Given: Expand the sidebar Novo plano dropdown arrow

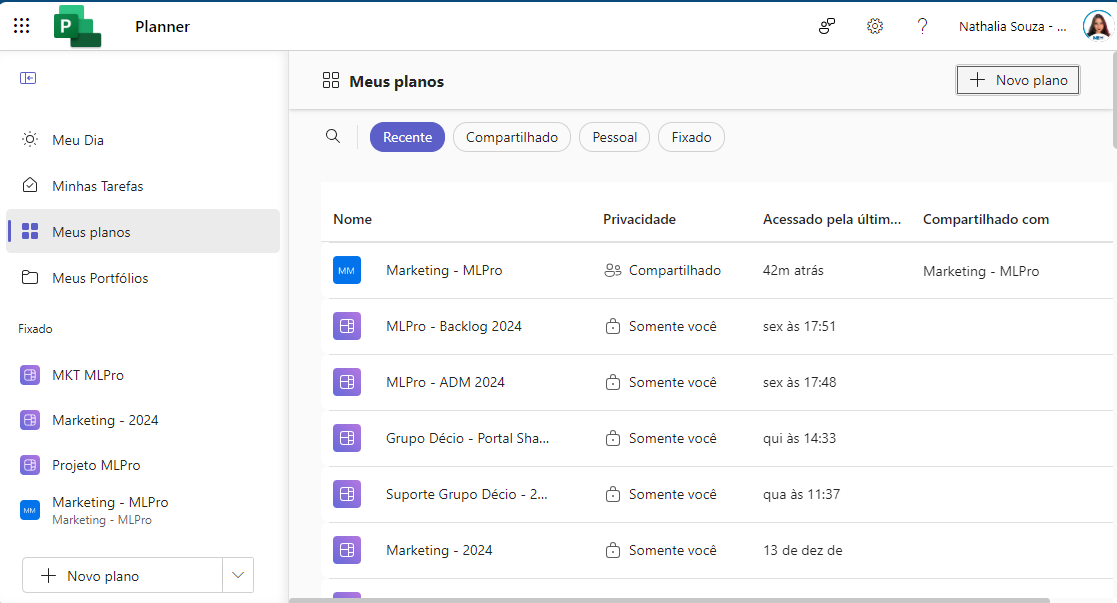Looking at the screenshot, I should point(238,575).
